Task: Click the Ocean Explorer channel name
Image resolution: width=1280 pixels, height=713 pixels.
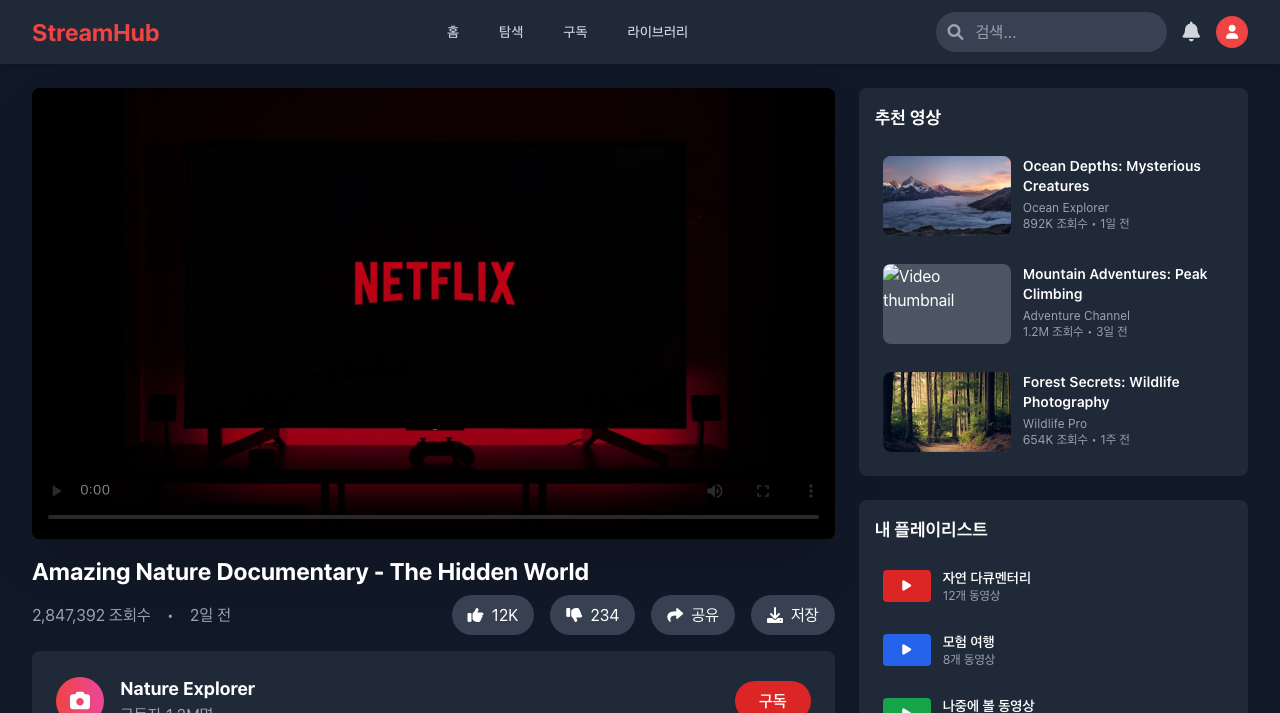Action: (1066, 208)
